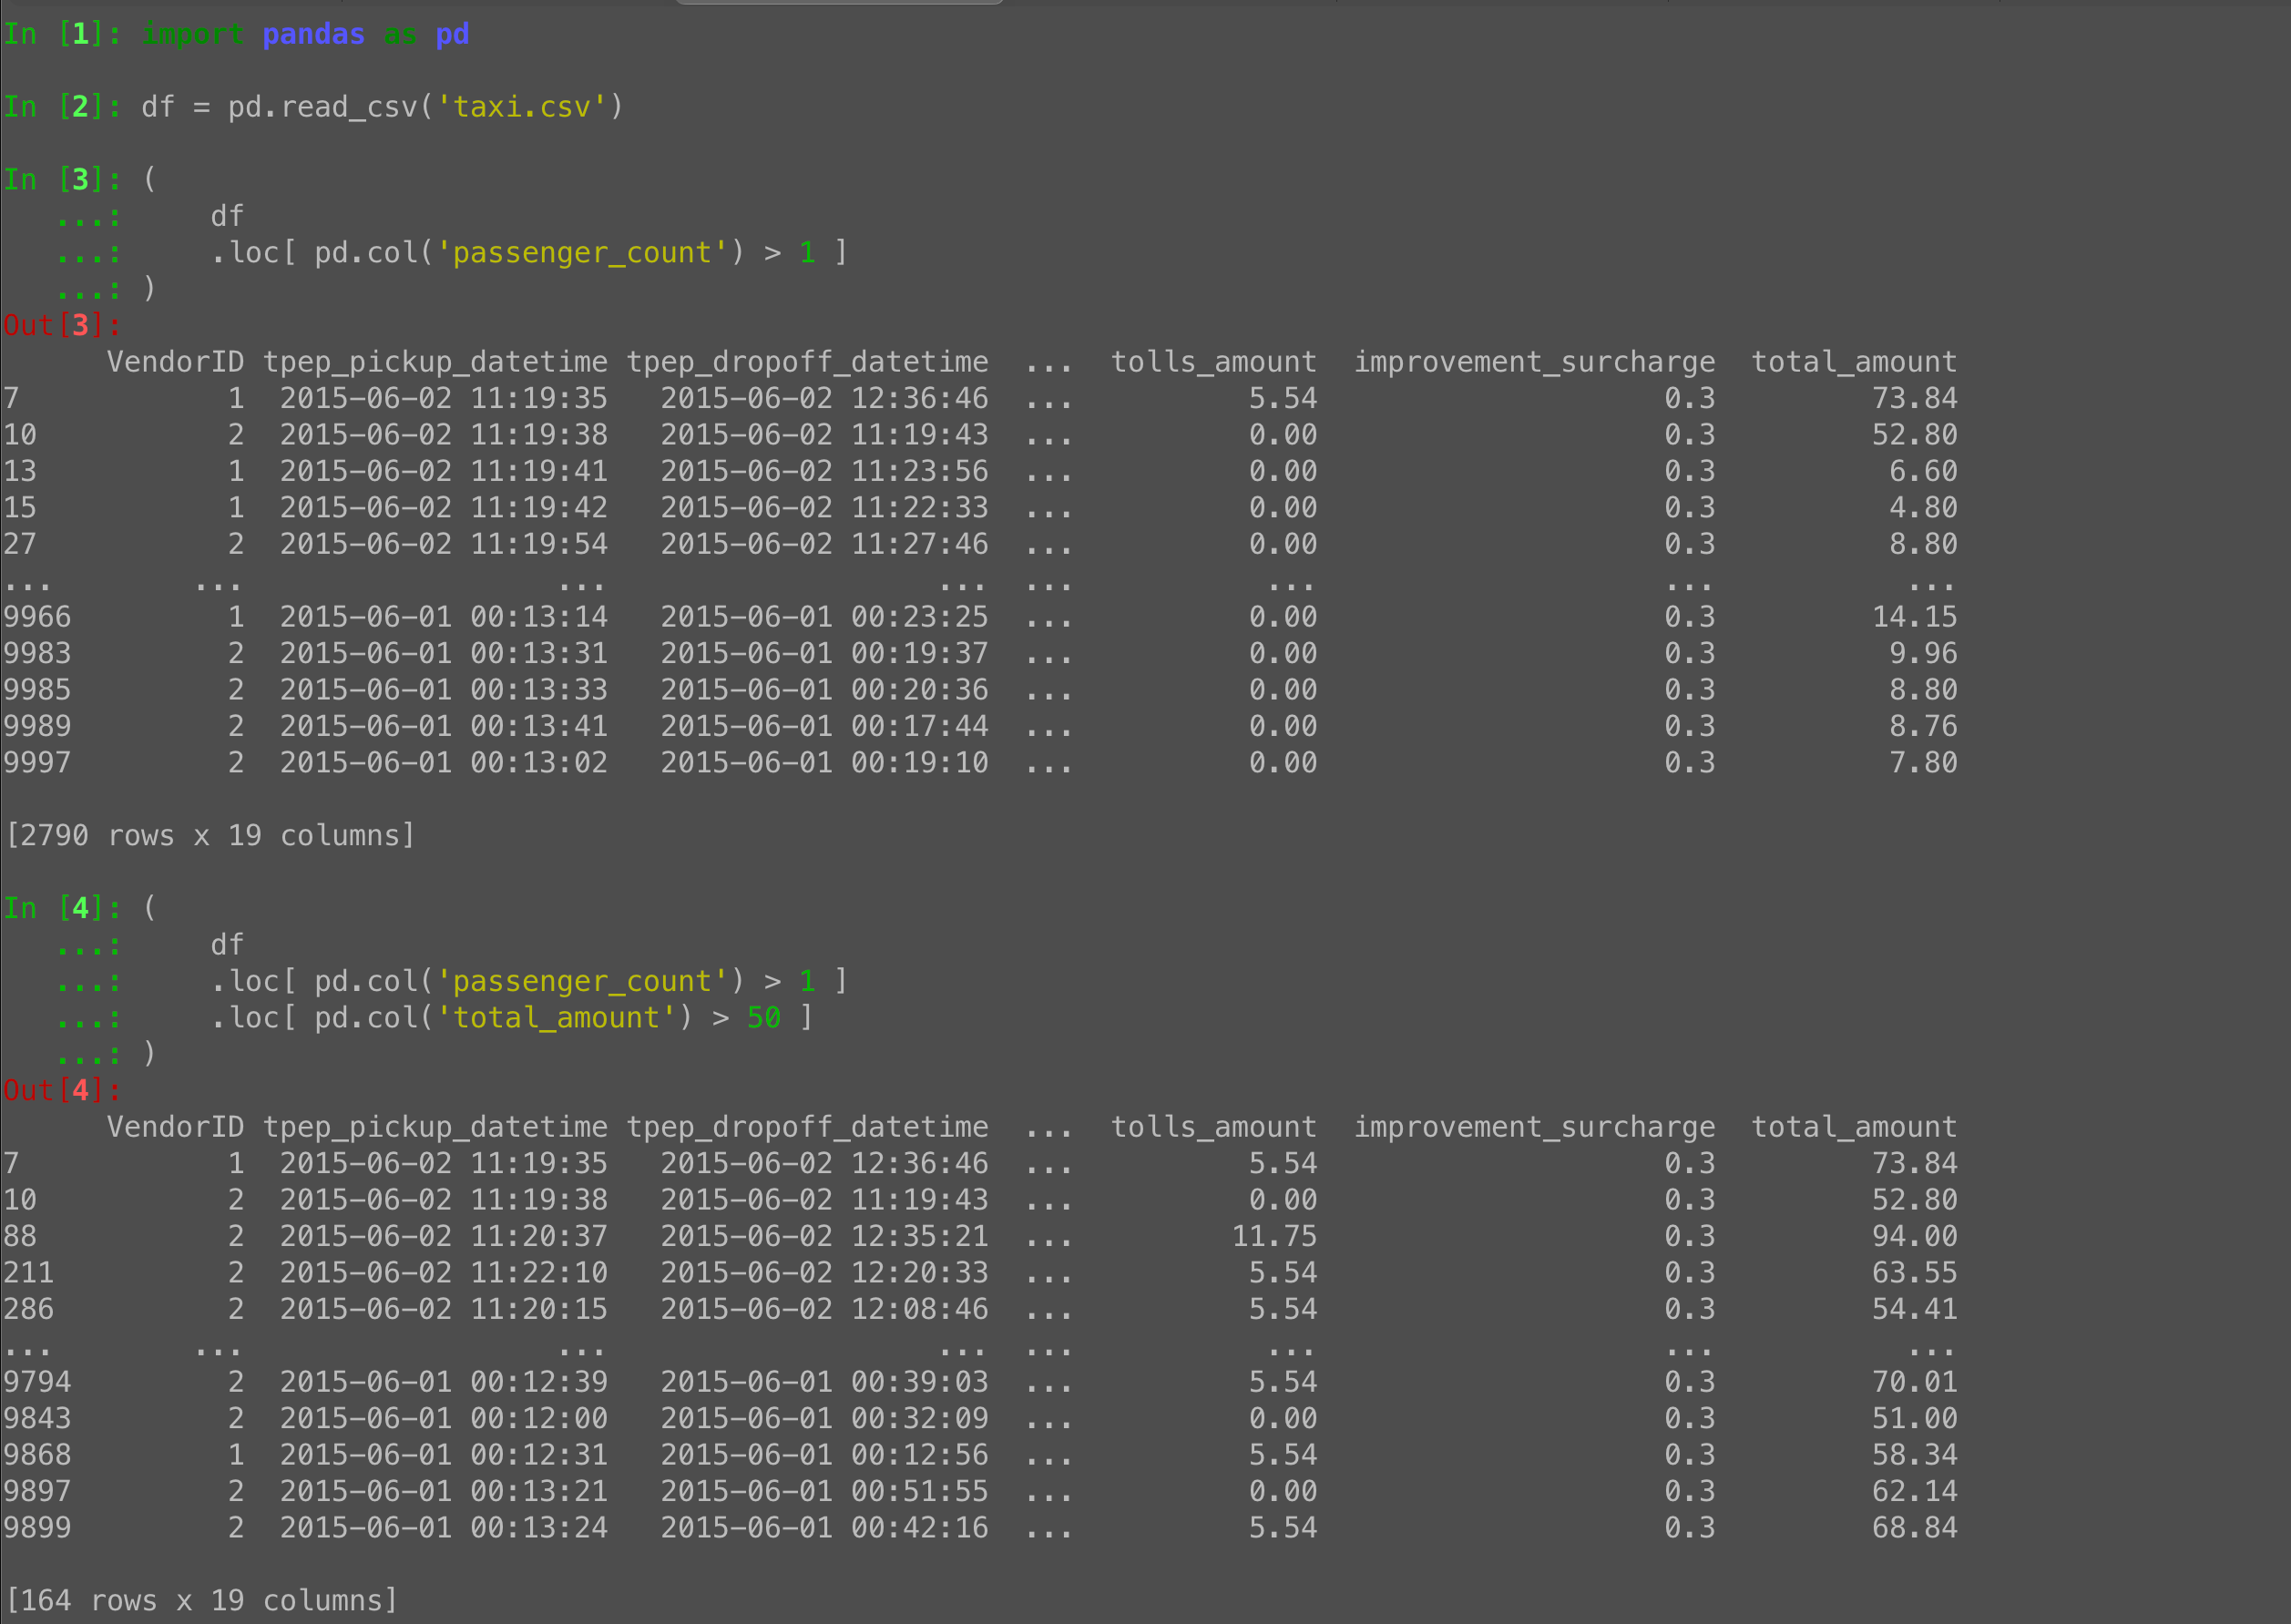Click improvement_surcharge header in Out[4]

pos(1534,1127)
